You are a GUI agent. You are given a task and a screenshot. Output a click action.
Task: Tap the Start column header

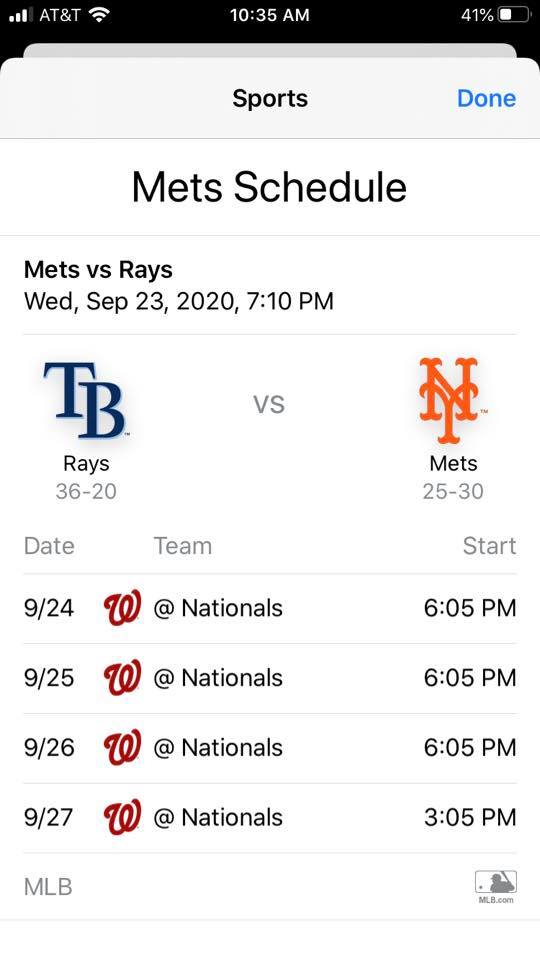[489, 546]
